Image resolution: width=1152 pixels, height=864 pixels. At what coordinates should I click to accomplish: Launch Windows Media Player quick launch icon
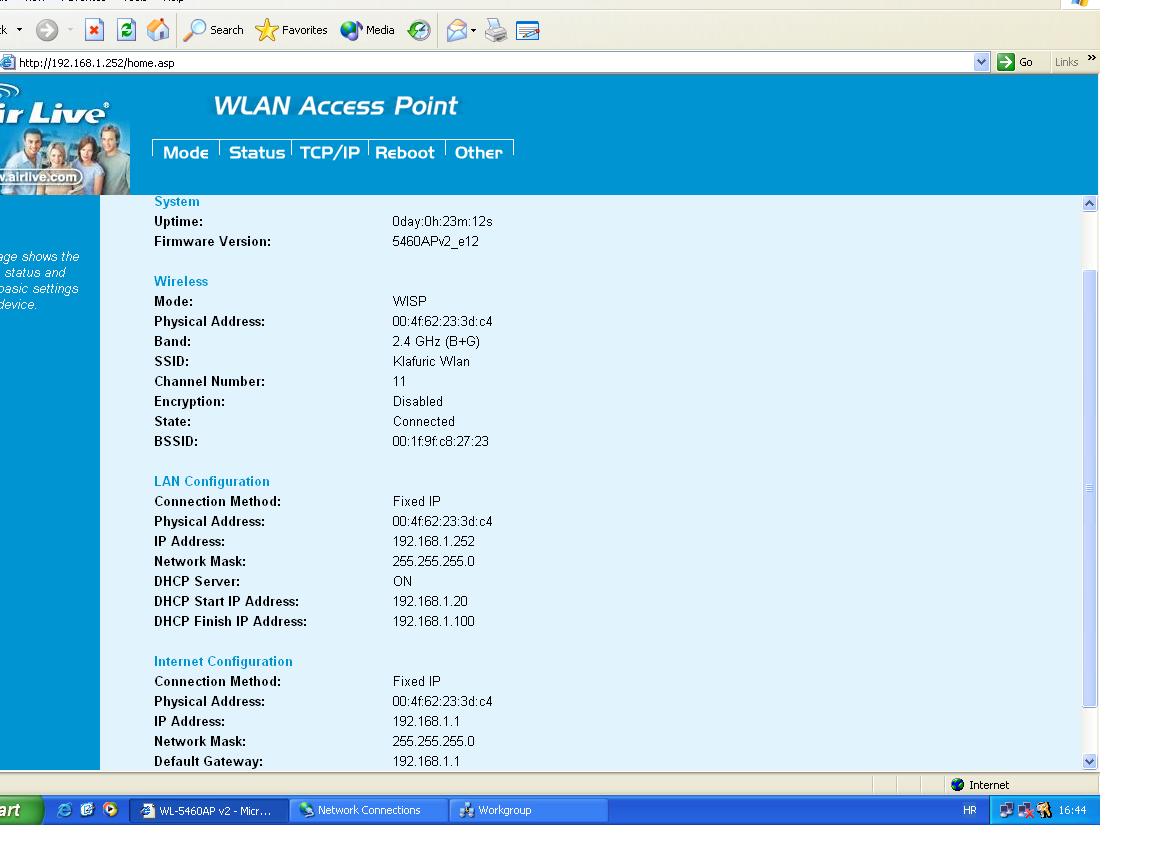click(110, 810)
